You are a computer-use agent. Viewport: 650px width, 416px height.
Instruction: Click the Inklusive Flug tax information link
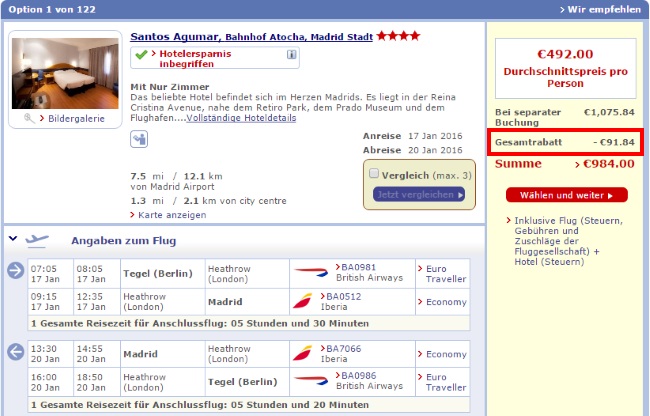[x=568, y=241]
